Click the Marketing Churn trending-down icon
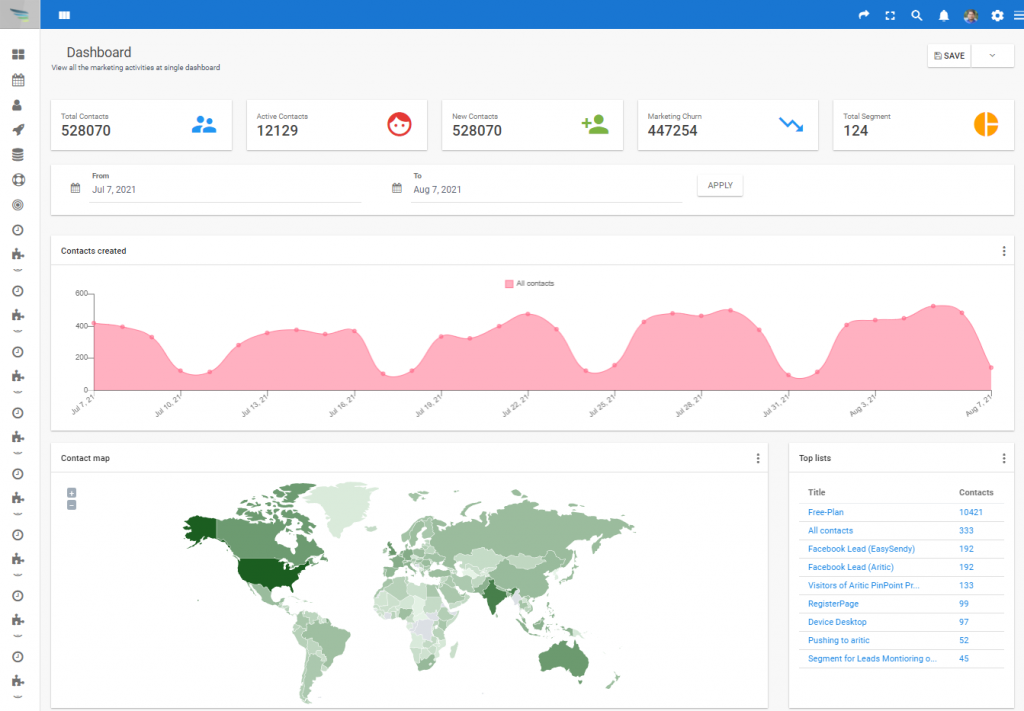The width and height of the screenshot is (1024, 711). click(791, 124)
